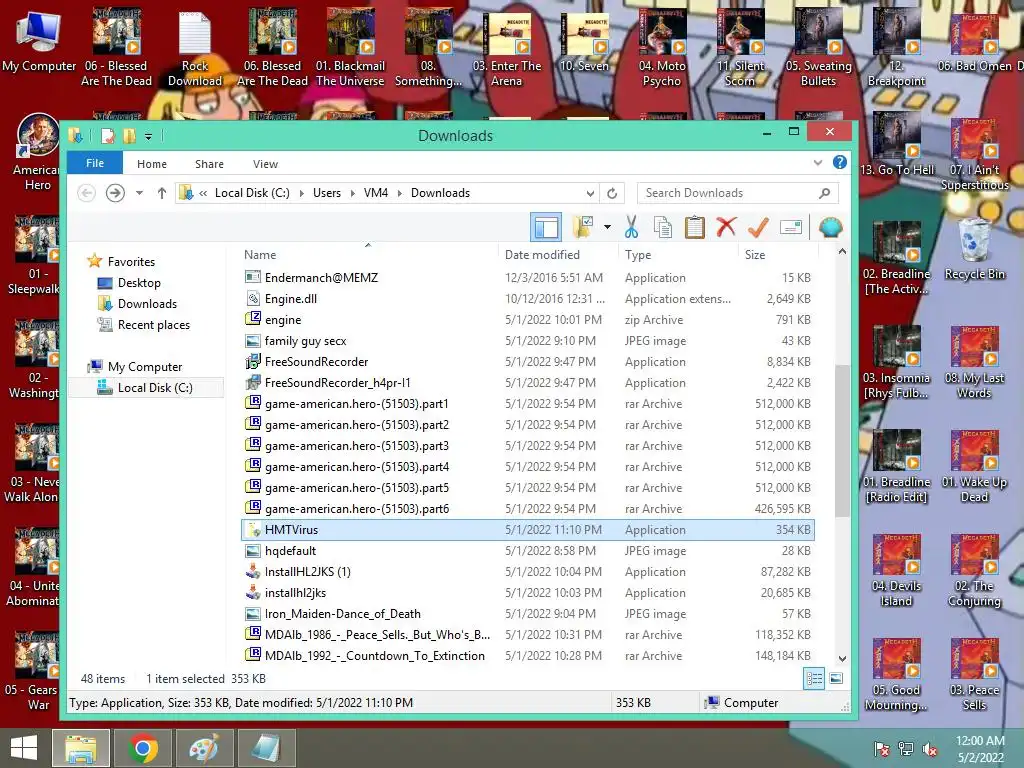The height and width of the screenshot is (768, 1024).
Task: Select Favorites in navigation pane
Action: 131,261
